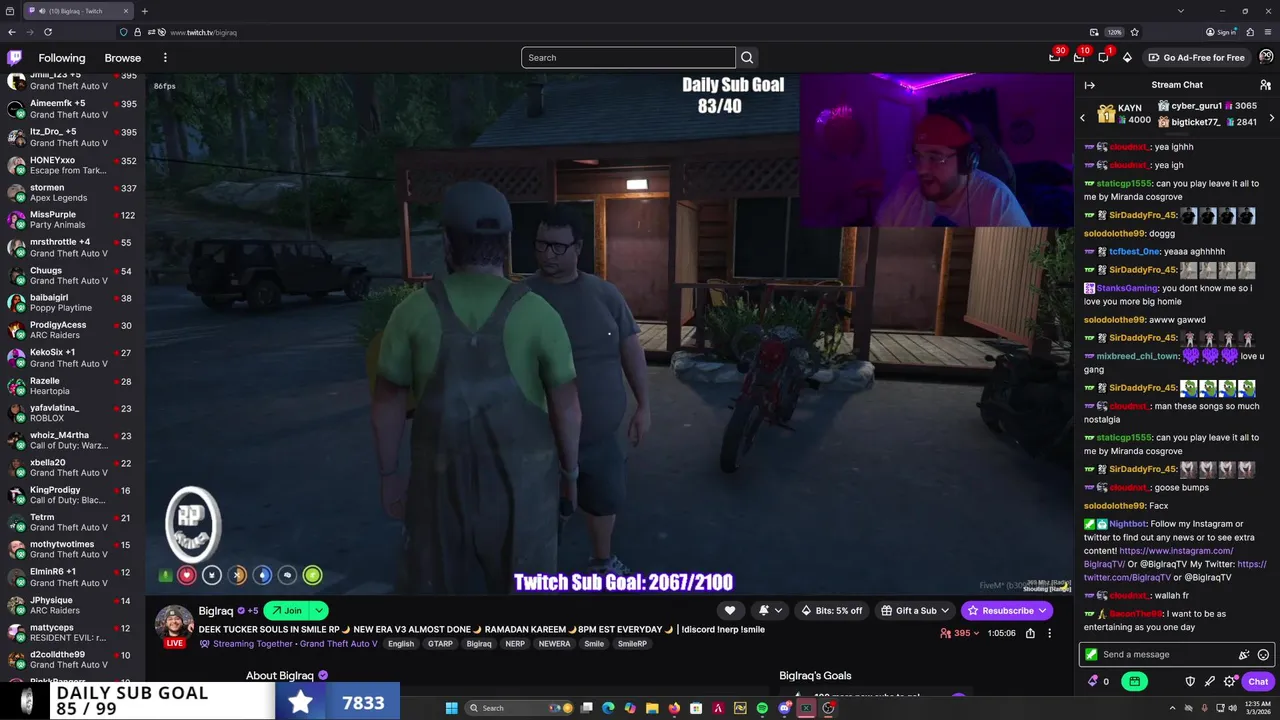Bookmark page with star icon
The height and width of the screenshot is (720, 1280).
point(1134,32)
